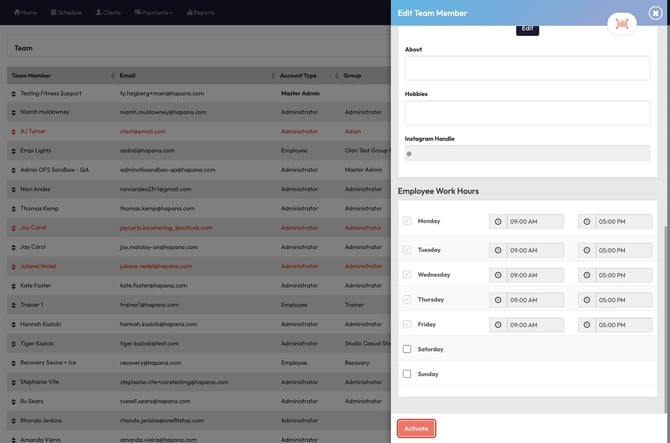This screenshot has width=670, height=443.
Task: Click the clock icon for Tuesday end time
Action: 586,250
